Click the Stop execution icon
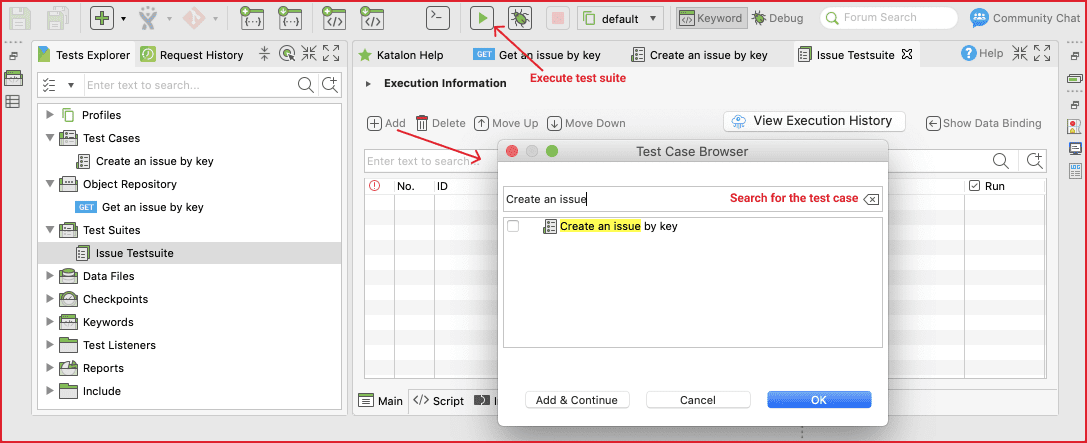 [x=558, y=18]
